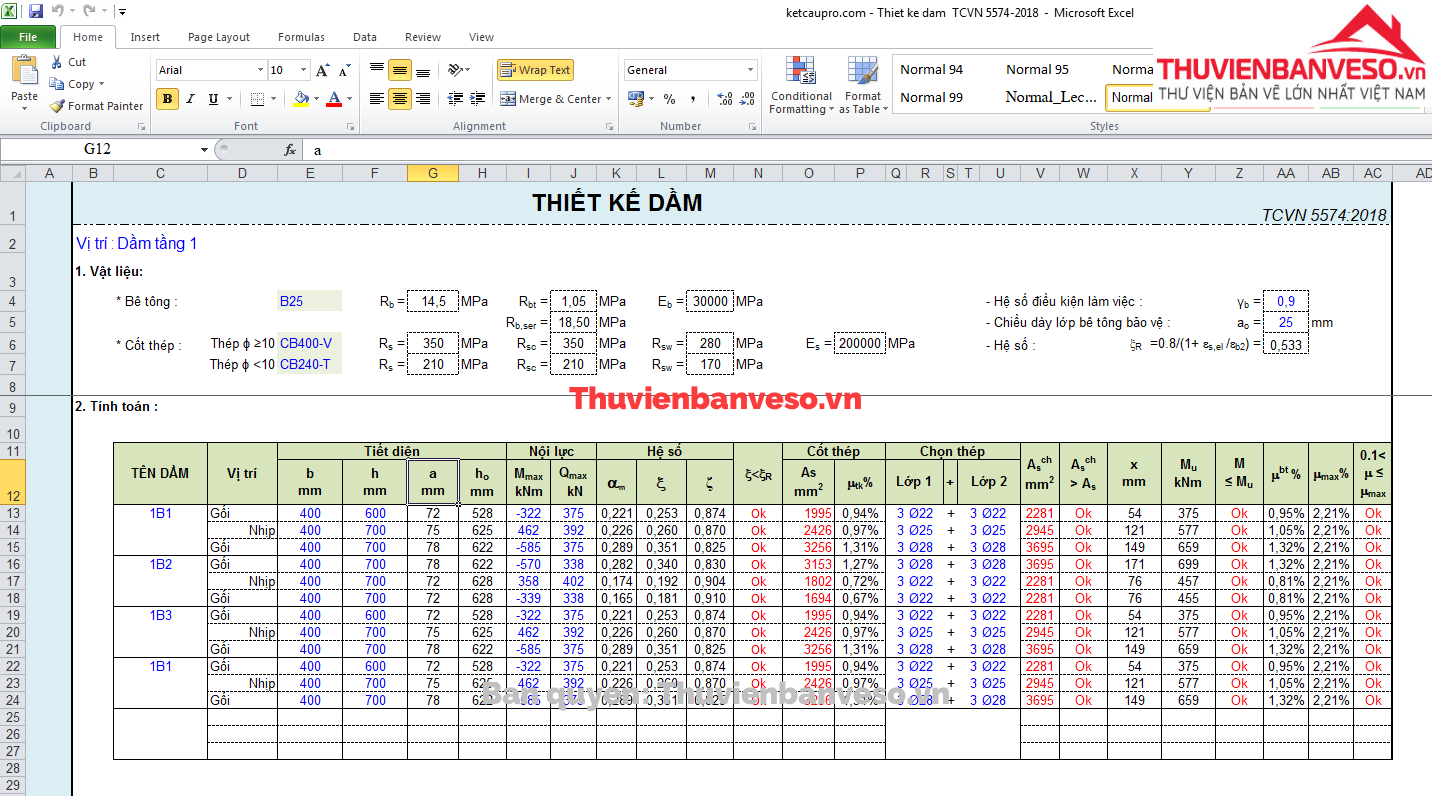Viewport: 1432px width, 796px height.
Task: Click the Save icon on Quick Access Toolbar
Action: (x=35, y=10)
